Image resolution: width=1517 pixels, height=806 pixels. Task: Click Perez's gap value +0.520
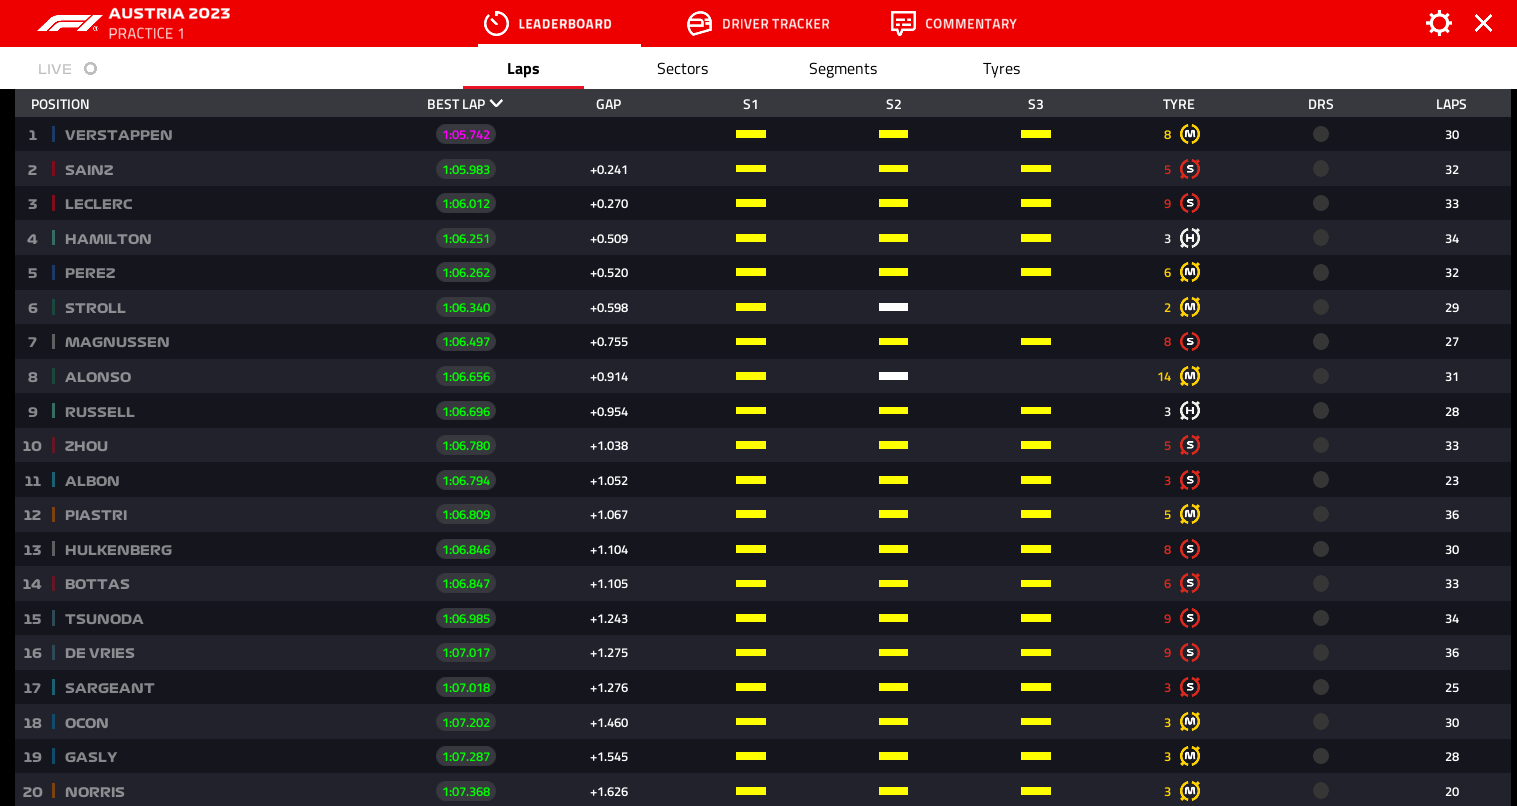[609, 273]
